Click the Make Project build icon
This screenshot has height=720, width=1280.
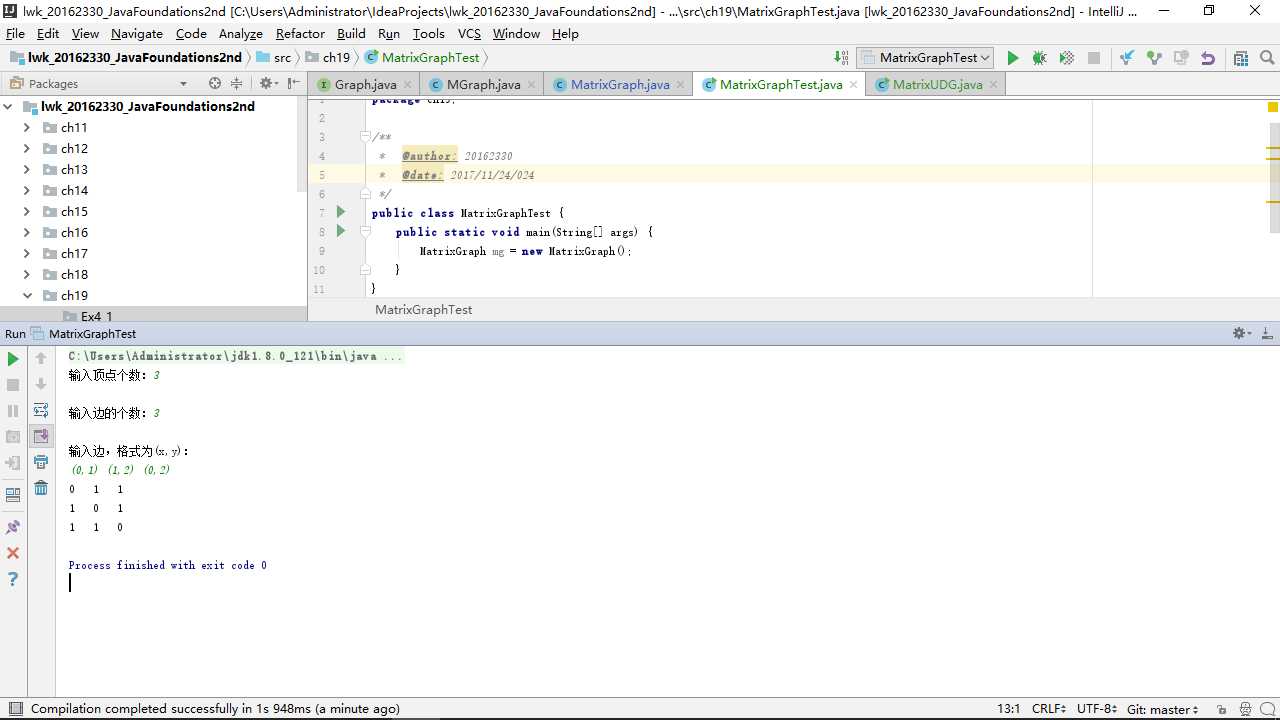(841, 58)
